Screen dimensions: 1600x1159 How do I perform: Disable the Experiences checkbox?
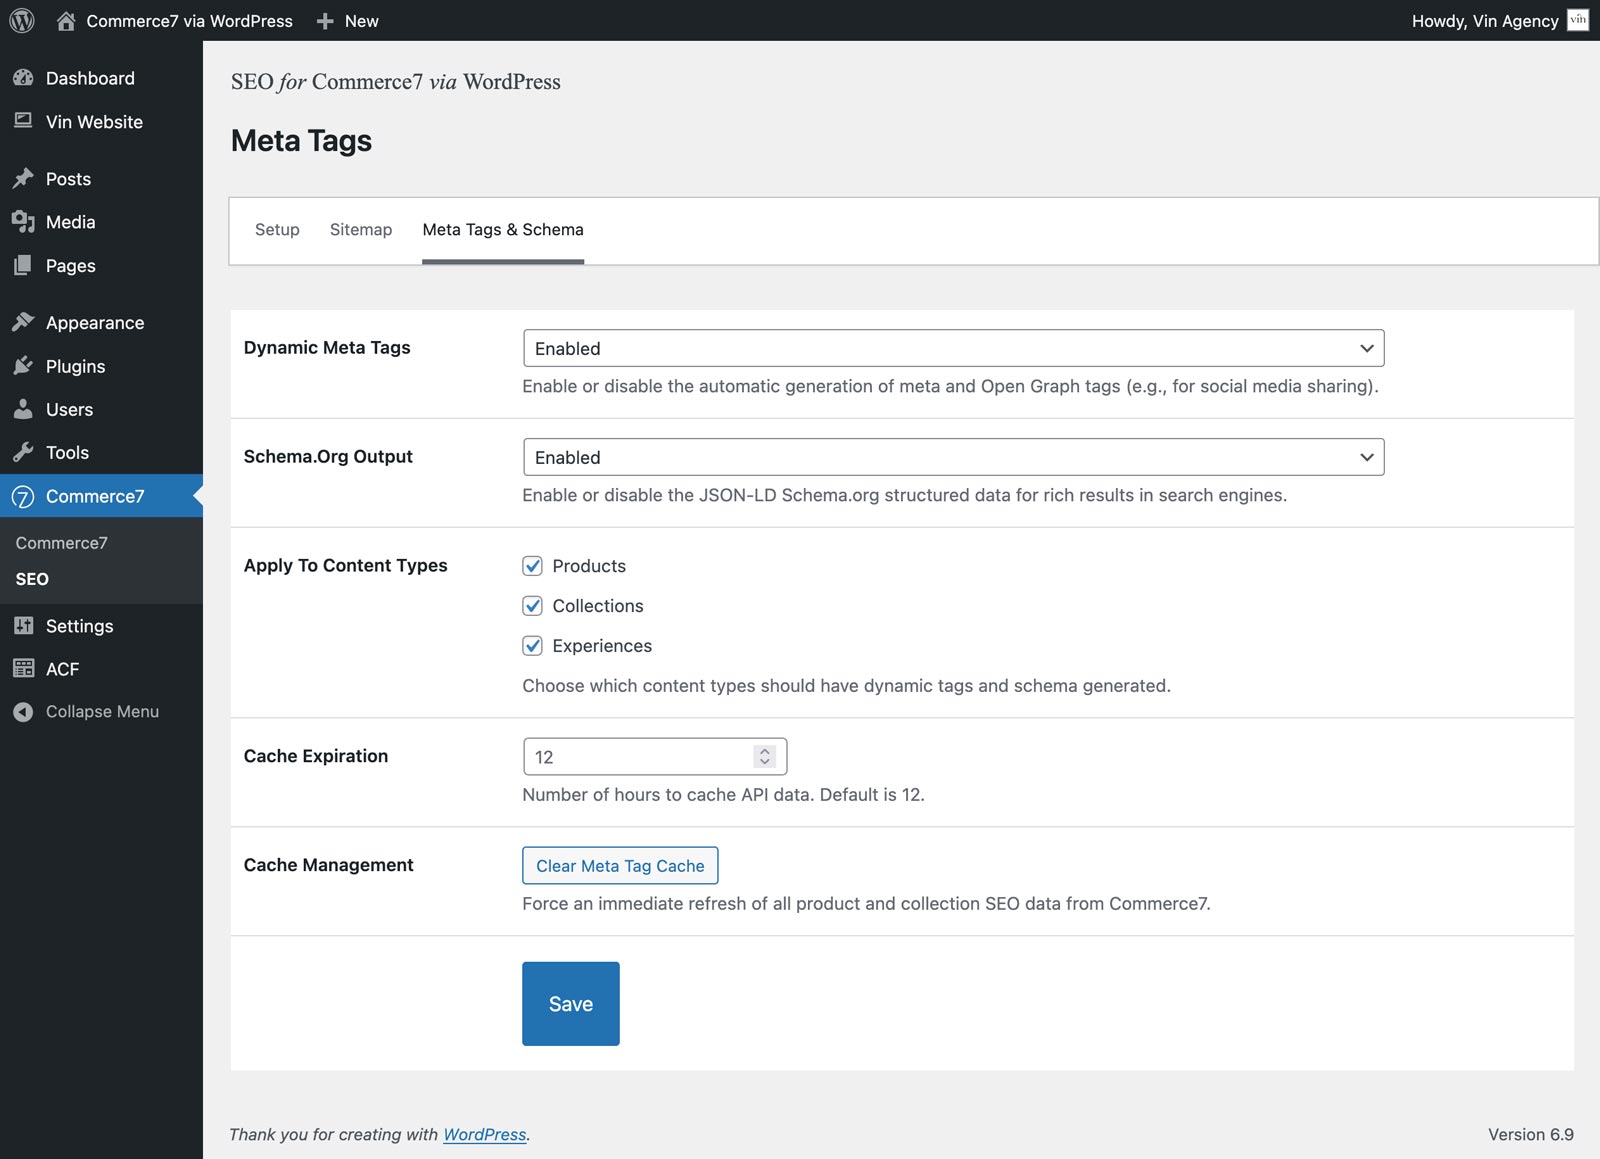(x=533, y=646)
